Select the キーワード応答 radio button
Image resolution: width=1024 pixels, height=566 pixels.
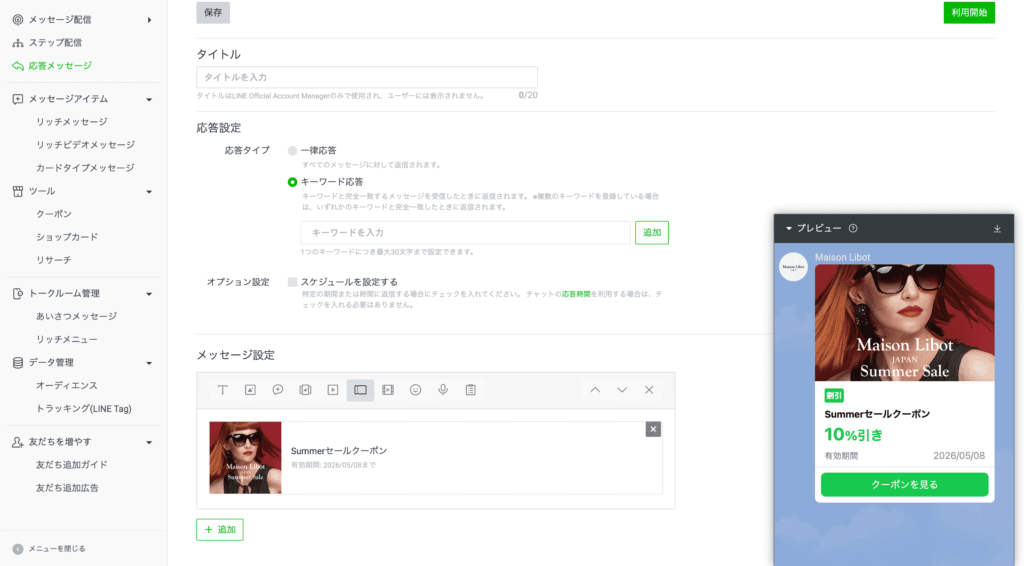click(x=293, y=182)
